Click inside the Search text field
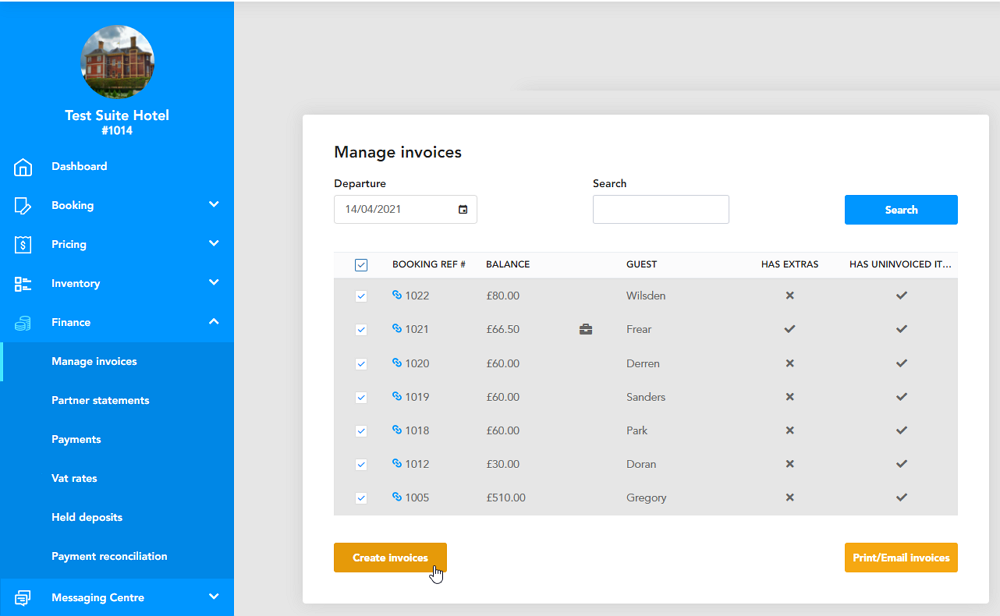 coord(660,209)
